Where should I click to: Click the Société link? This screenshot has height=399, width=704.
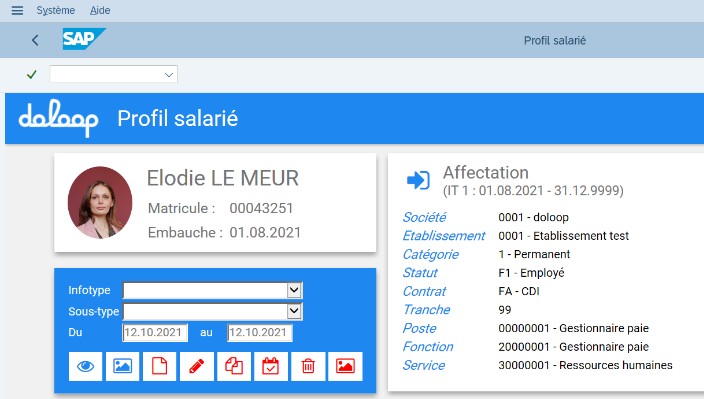coord(424,217)
